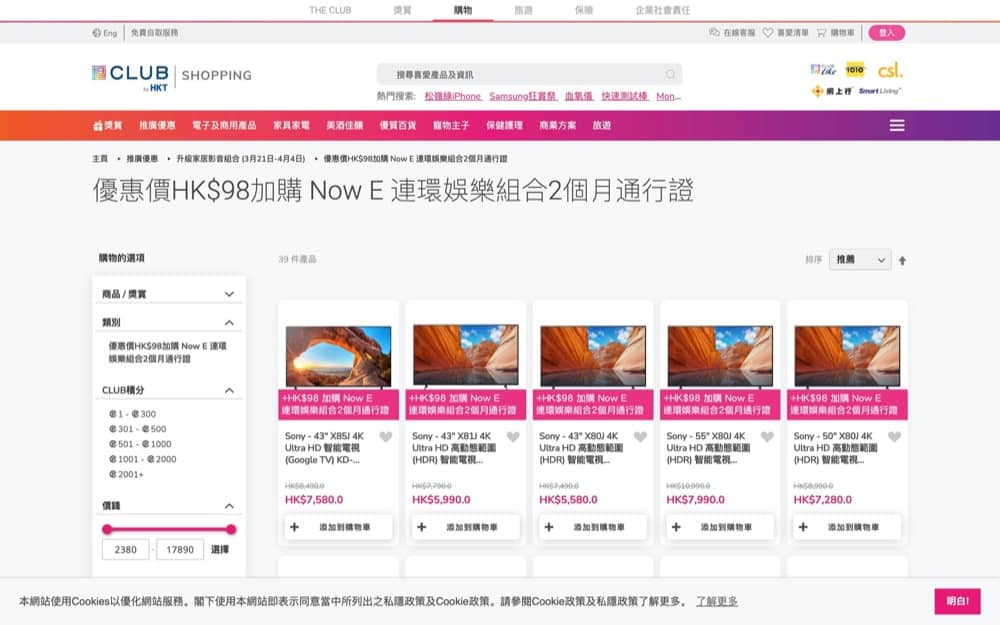
Task: Click hot search link 松鐵線iPhone
Action: [x=452, y=96]
